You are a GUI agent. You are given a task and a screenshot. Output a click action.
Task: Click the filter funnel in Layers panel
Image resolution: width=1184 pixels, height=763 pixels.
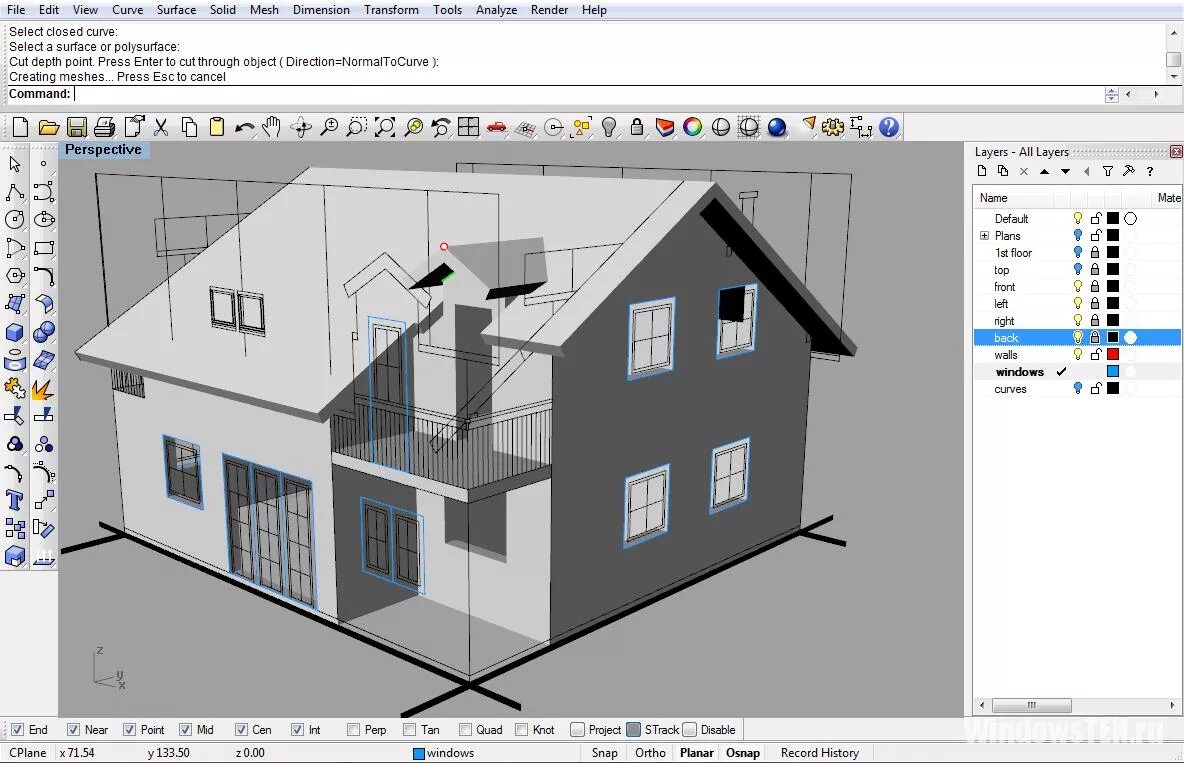(x=1108, y=171)
